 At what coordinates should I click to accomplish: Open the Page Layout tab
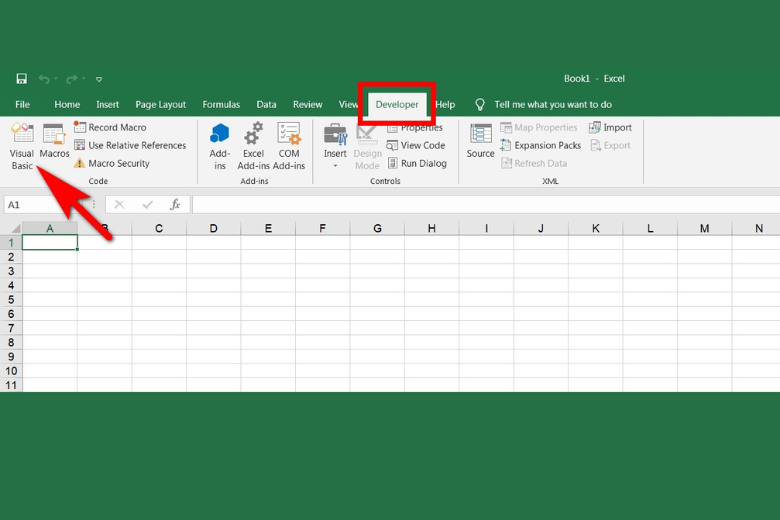(160, 104)
